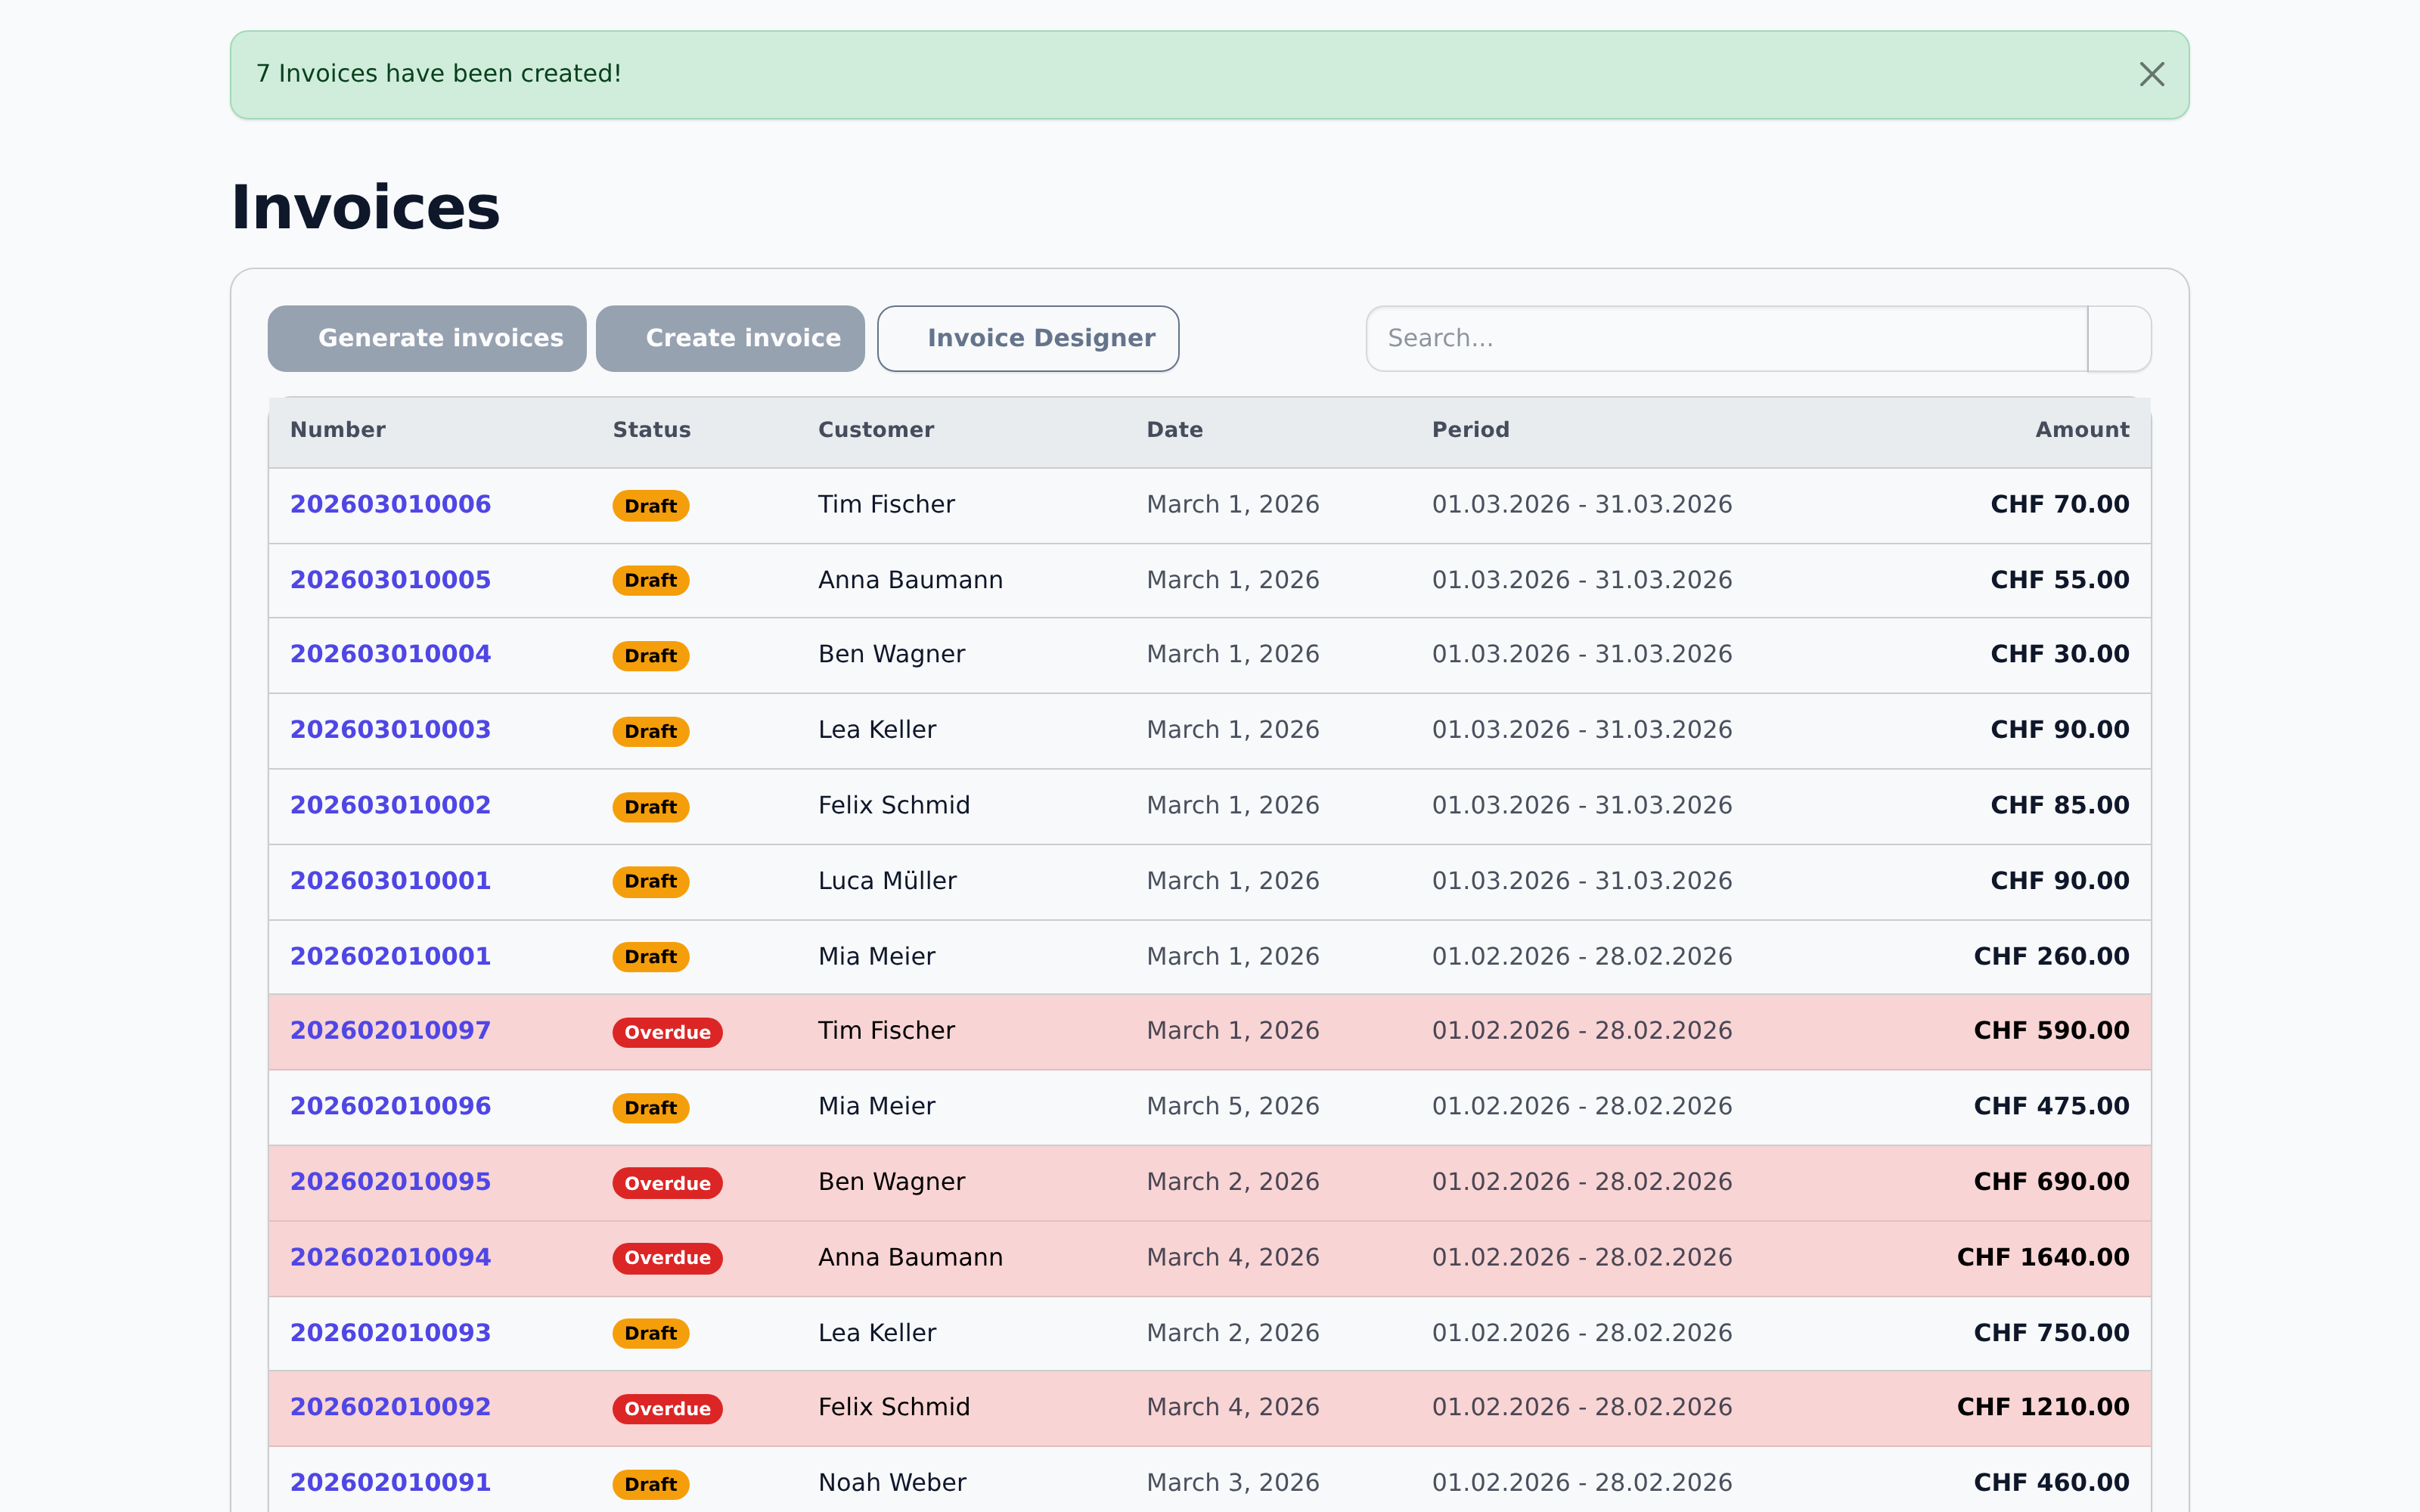
Task: Open invoice 202602010097
Action: [x=390, y=1030]
